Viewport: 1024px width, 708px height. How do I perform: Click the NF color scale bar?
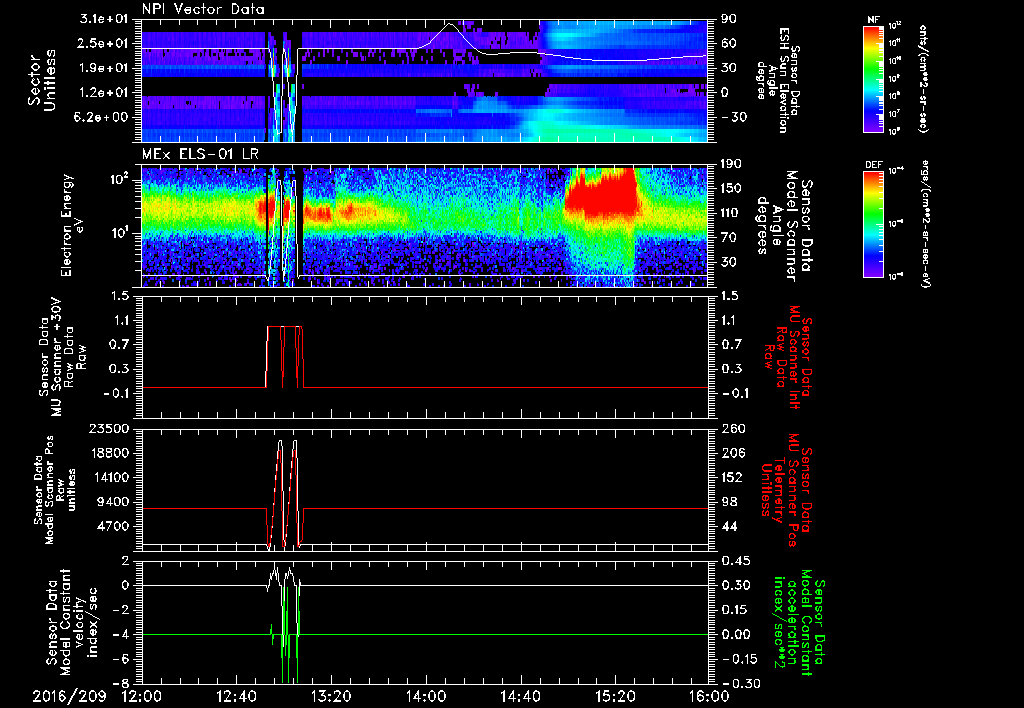click(873, 79)
